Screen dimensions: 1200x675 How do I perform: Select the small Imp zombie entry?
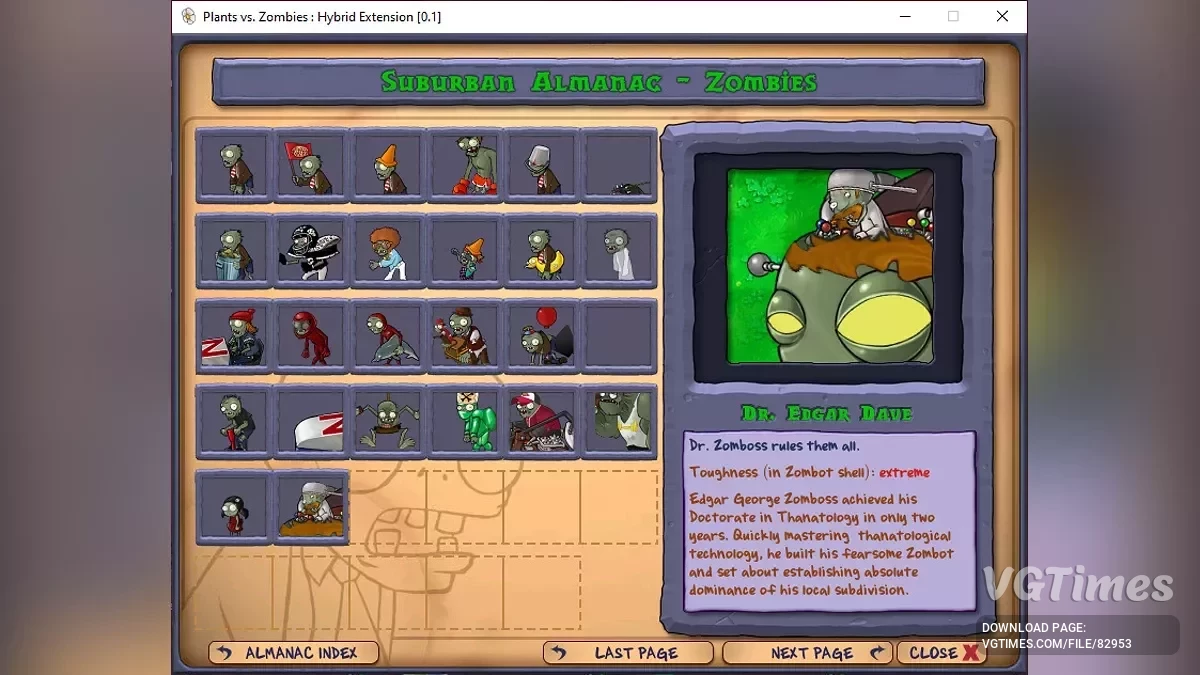pos(234,507)
